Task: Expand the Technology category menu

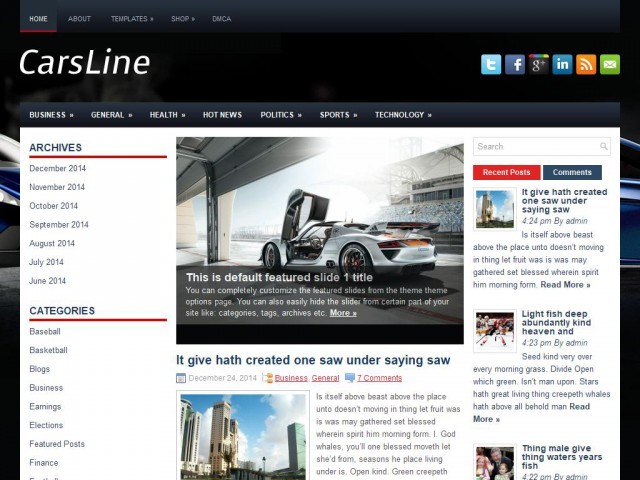Action: click(403, 115)
